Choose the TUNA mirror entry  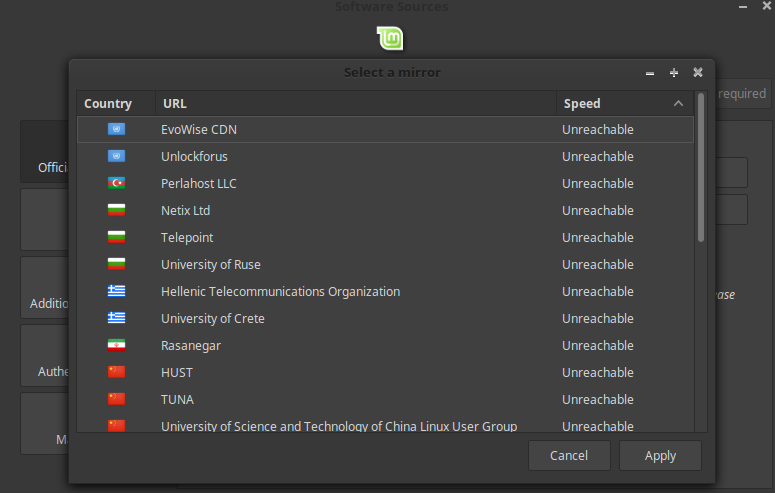click(x=385, y=399)
